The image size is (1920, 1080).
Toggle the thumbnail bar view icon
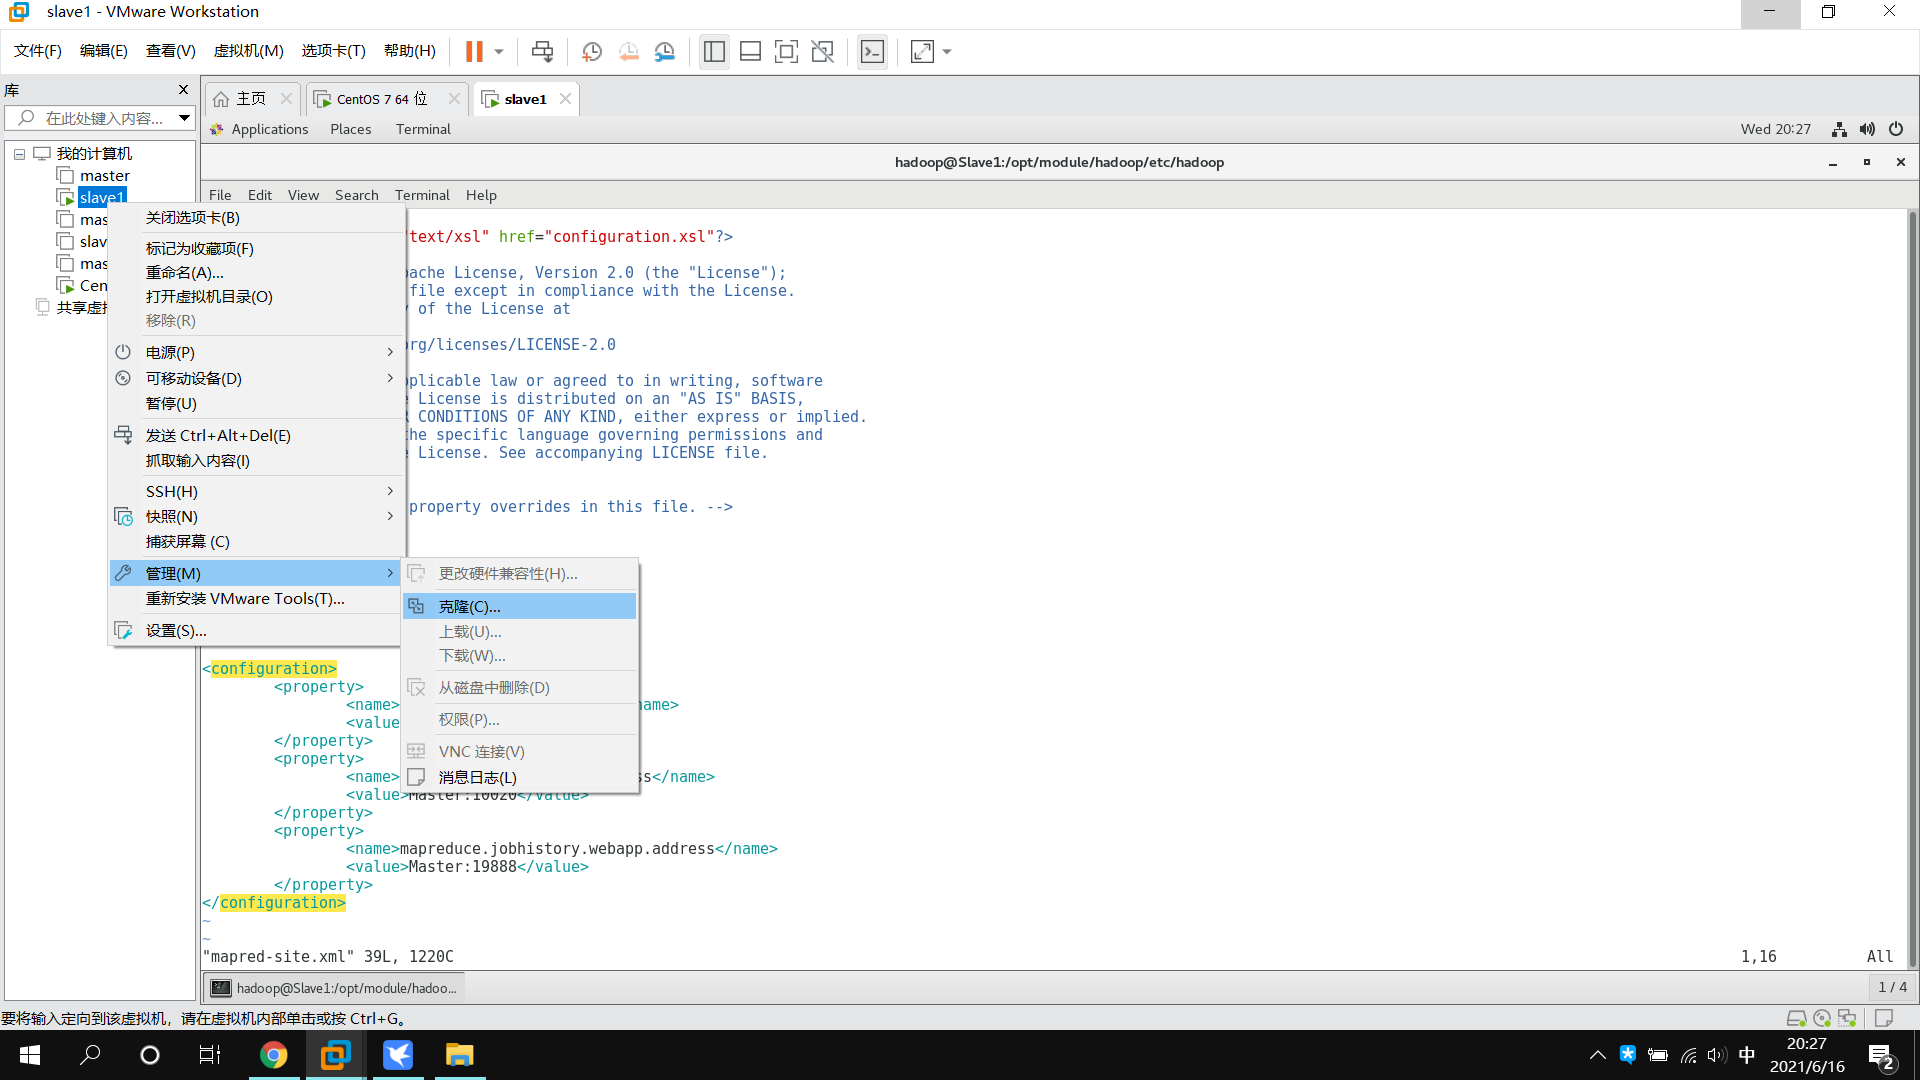click(750, 51)
